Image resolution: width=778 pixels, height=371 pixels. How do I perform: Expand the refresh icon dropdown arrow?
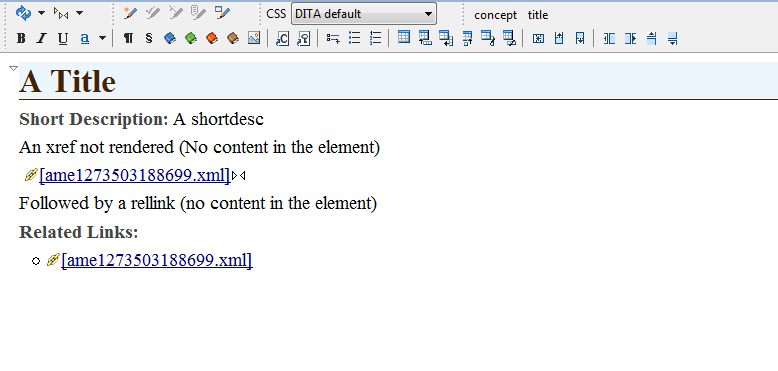click(42, 13)
